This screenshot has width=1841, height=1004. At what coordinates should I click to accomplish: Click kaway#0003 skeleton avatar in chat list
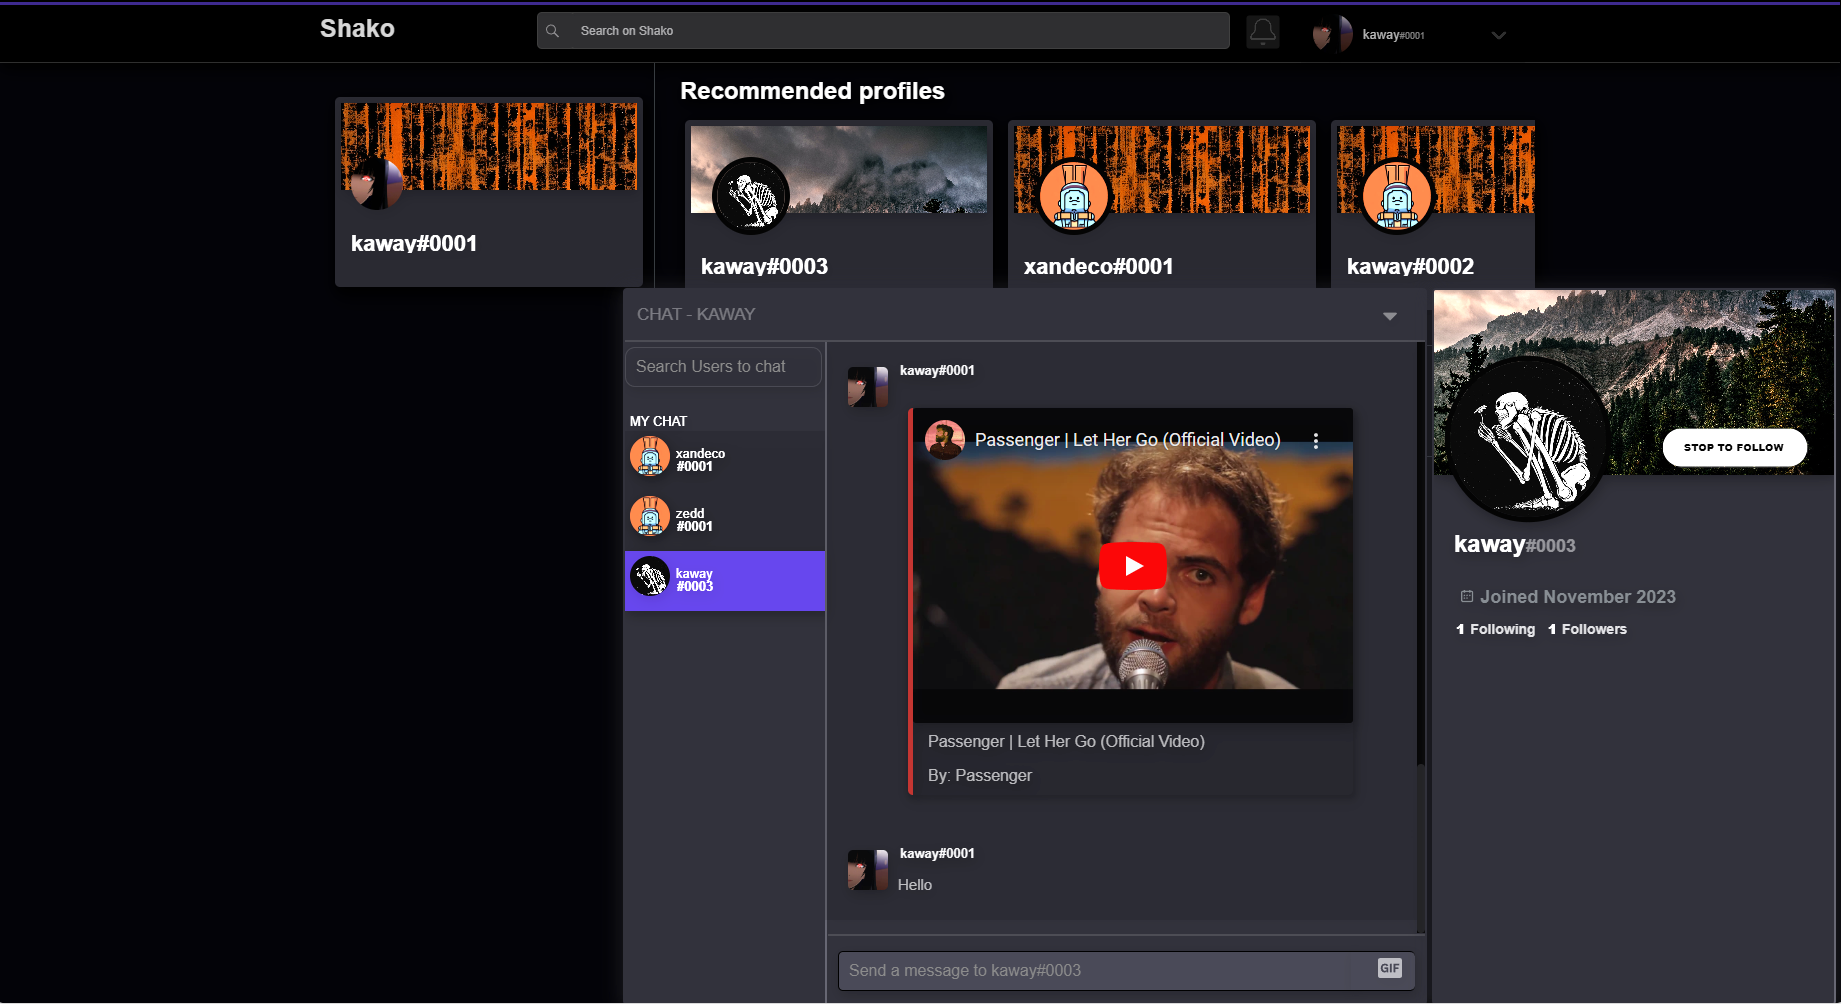coord(650,576)
